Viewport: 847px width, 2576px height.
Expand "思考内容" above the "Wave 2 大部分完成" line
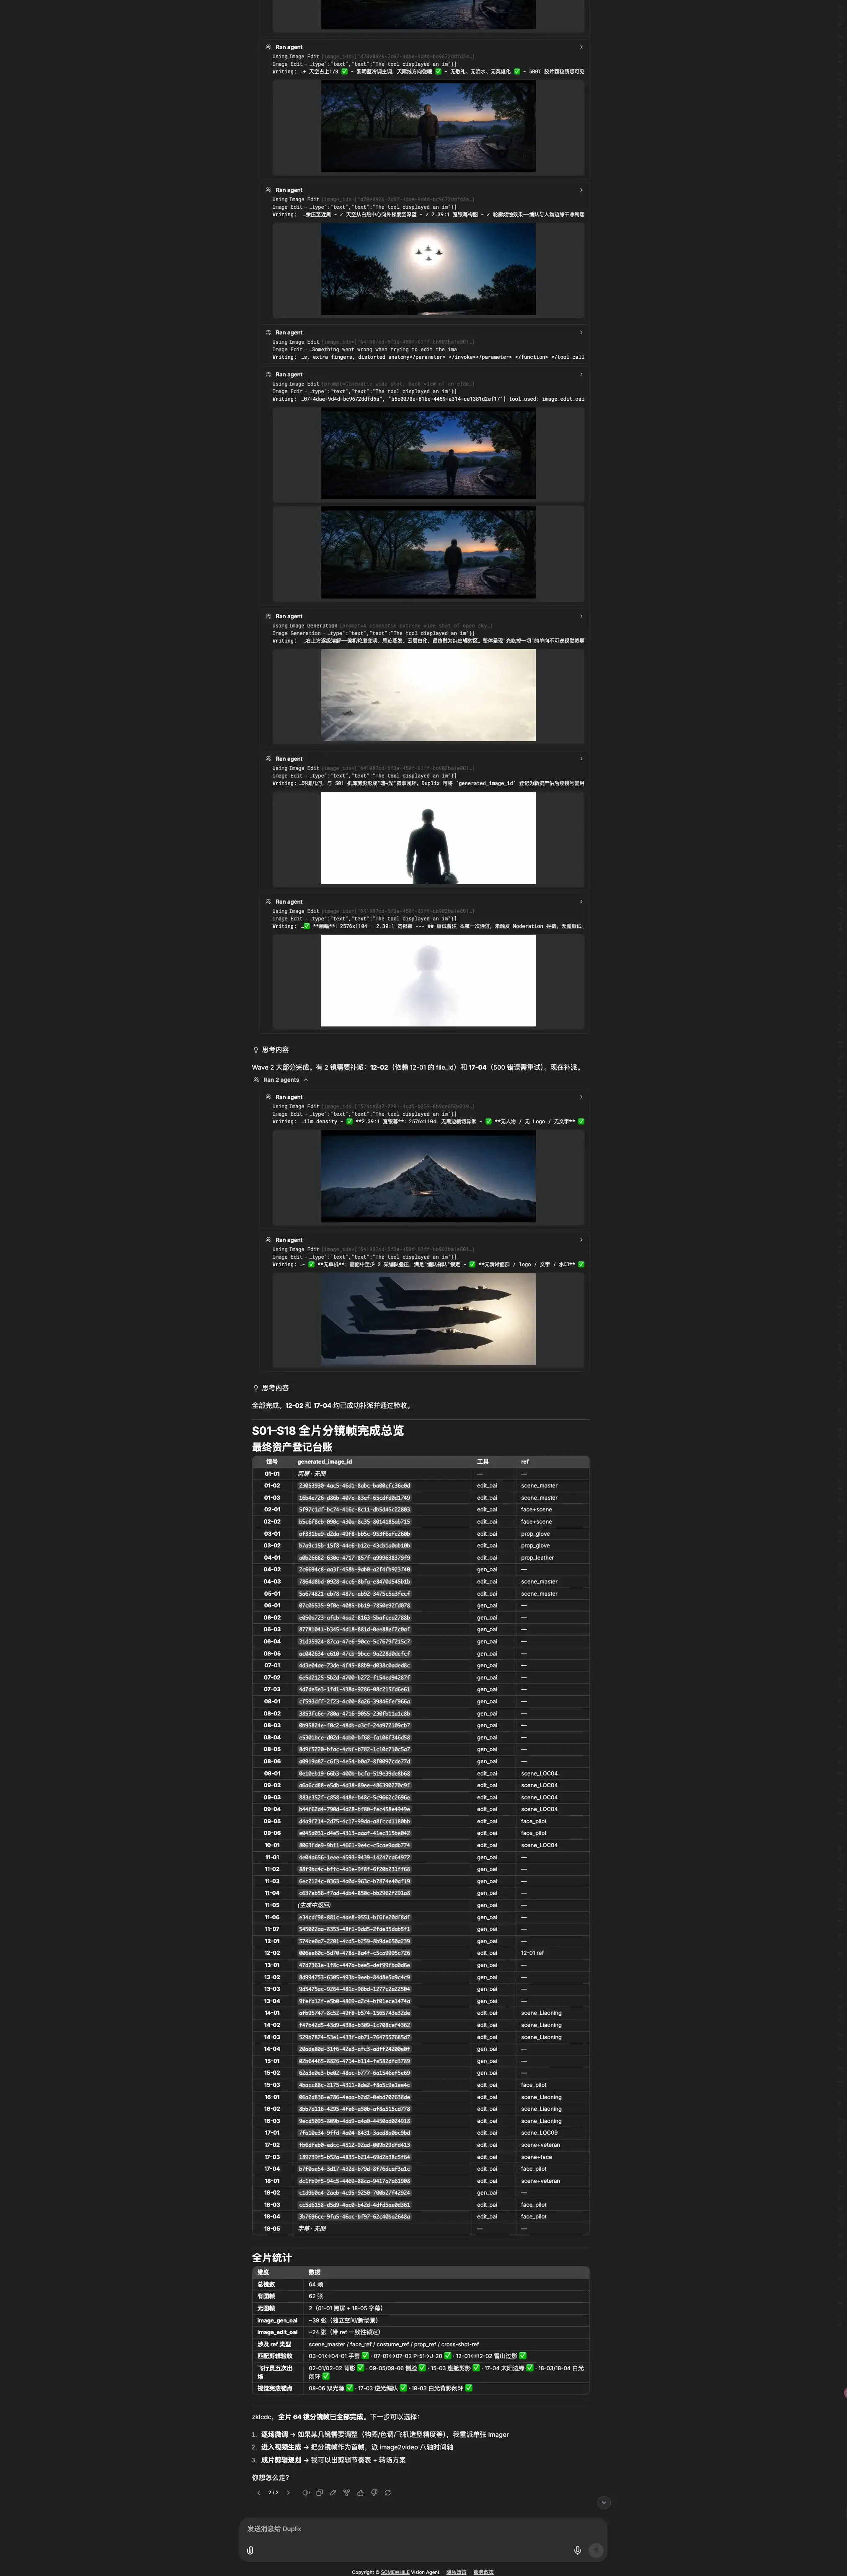click(271, 1050)
